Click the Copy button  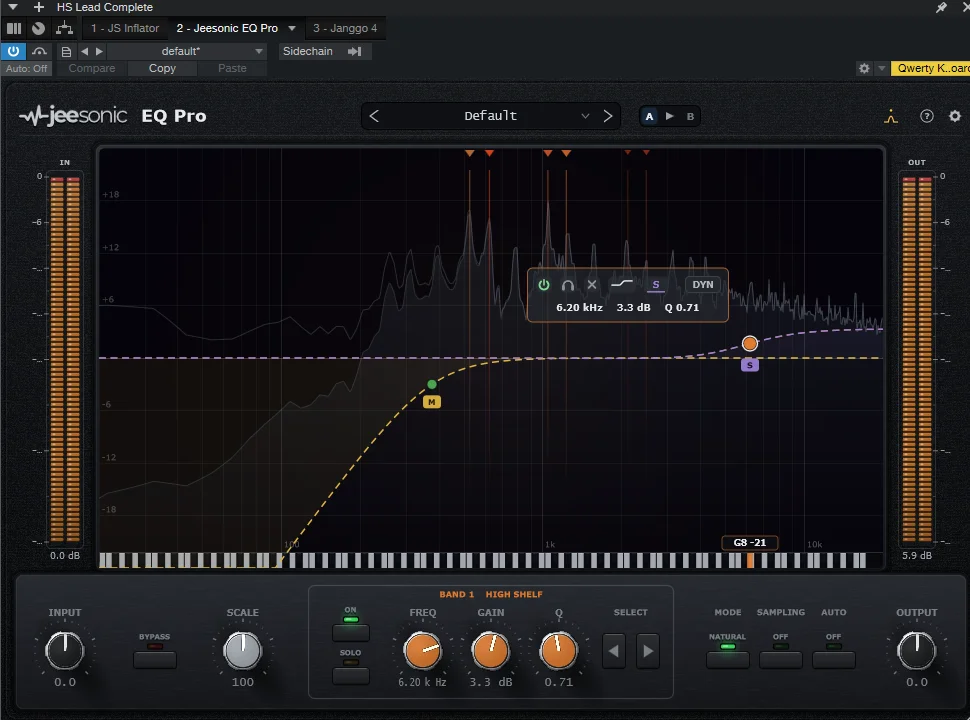[x=162, y=68]
